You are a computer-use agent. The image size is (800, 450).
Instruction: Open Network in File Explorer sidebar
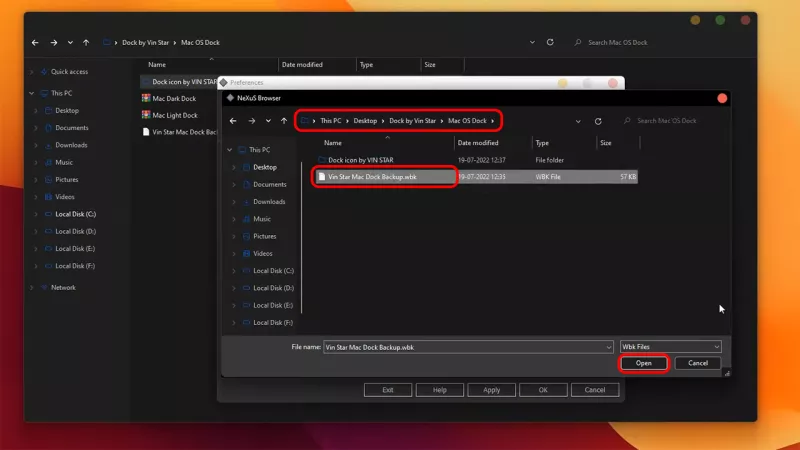pos(63,288)
